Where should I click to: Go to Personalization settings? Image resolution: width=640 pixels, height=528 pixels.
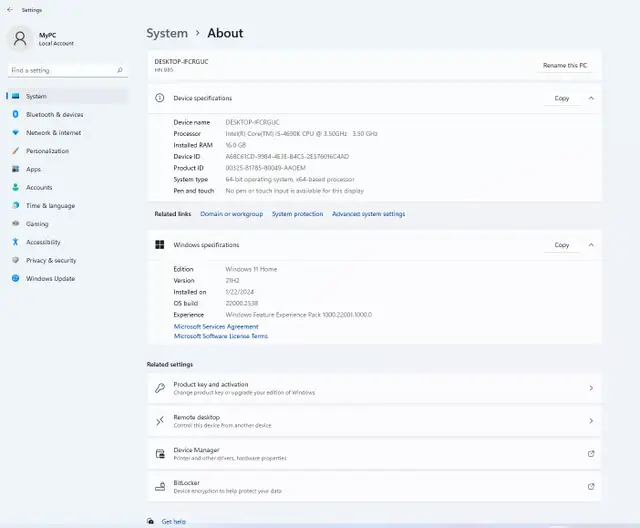point(68,151)
